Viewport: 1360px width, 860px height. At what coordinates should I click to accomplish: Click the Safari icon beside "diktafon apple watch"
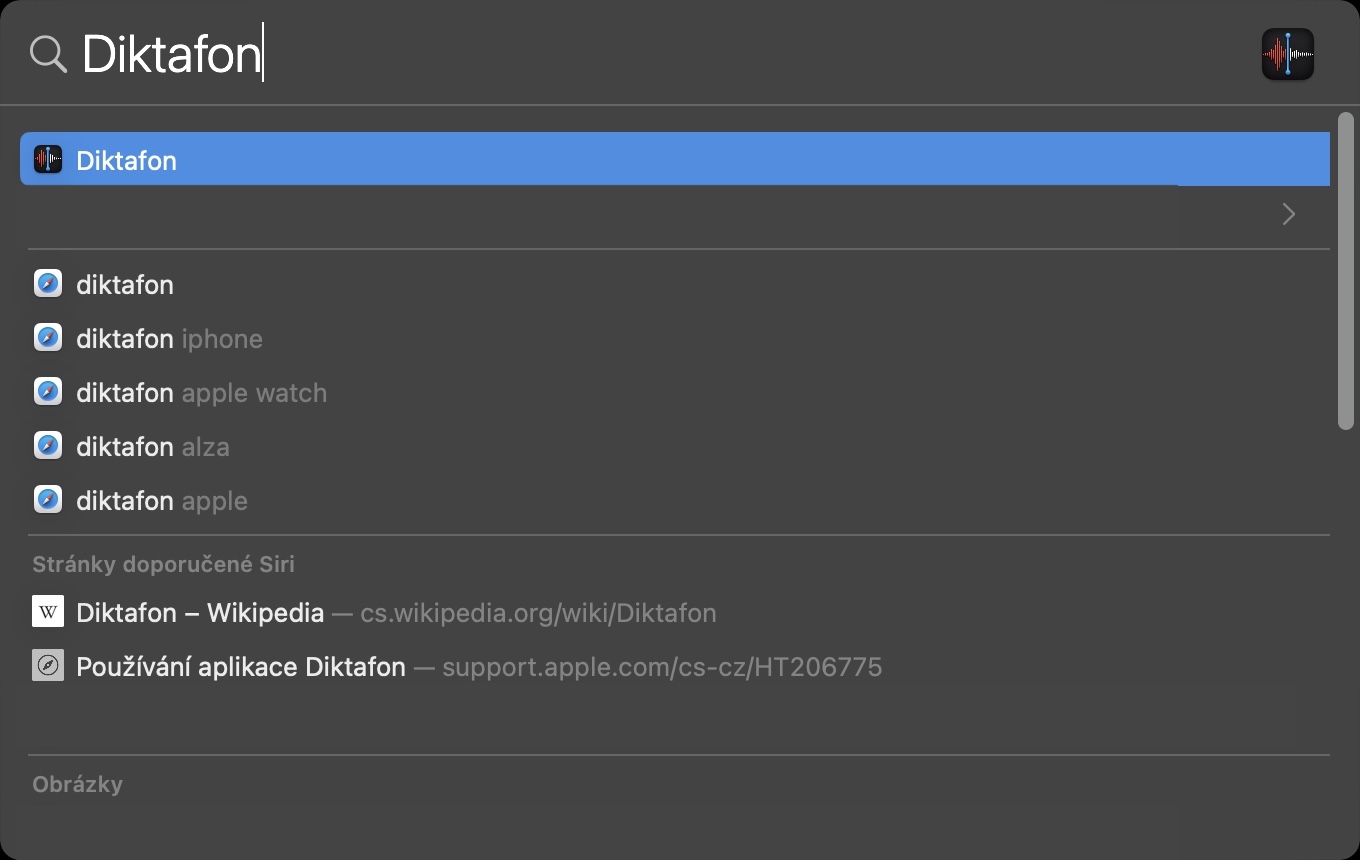click(x=48, y=392)
